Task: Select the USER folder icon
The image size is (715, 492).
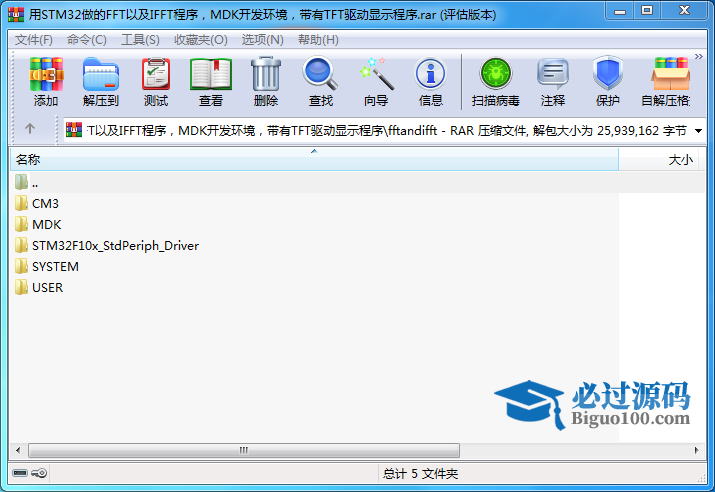Action: (x=21, y=287)
